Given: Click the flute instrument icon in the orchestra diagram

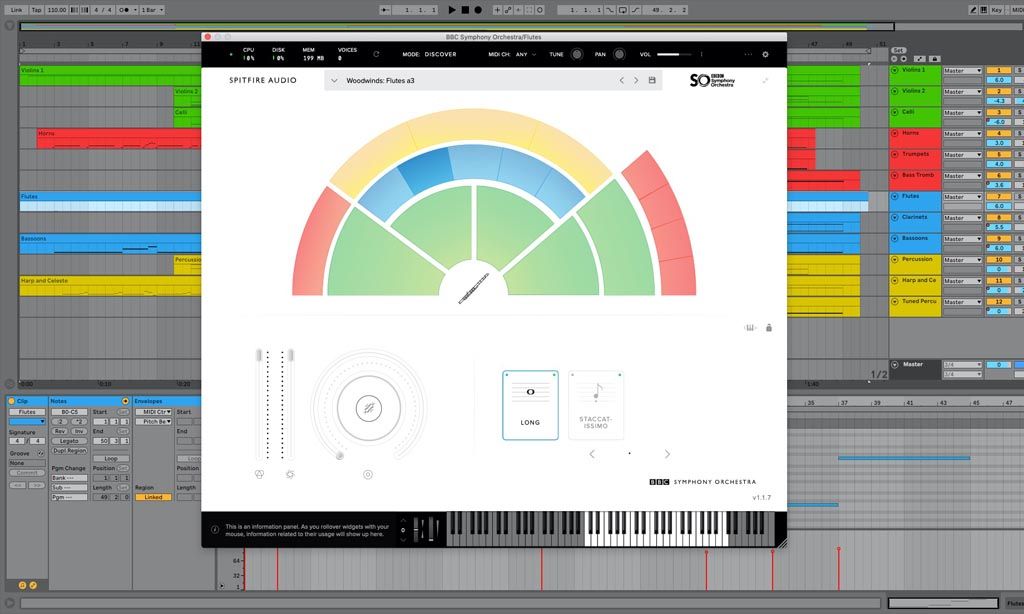Looking at the screenshot, I should pyautogui.click(x=473, y=288).
